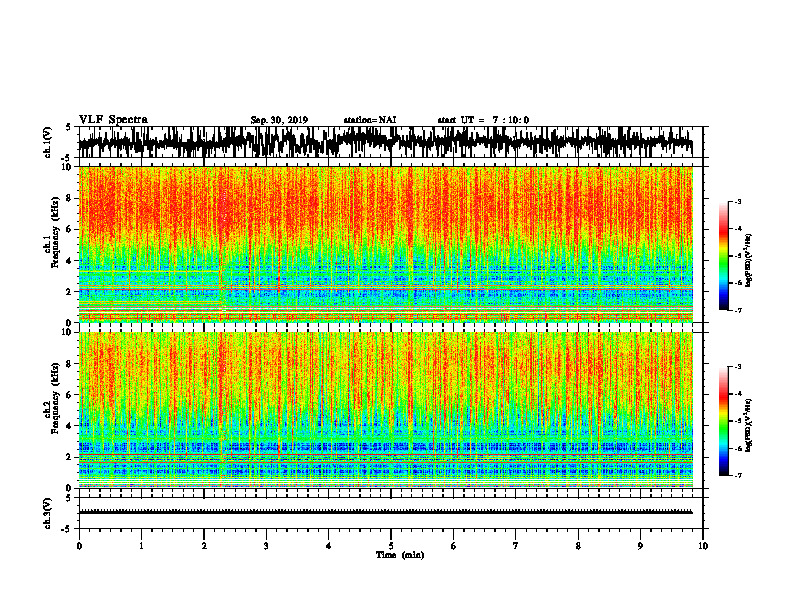Click the ch.2 spectrogram color scale bar
The height and width of the screenshot is (612, 792).
(724, 421)
